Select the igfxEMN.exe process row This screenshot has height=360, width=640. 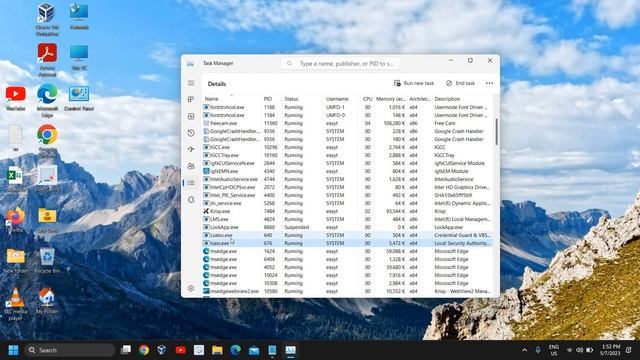point(347,171)
